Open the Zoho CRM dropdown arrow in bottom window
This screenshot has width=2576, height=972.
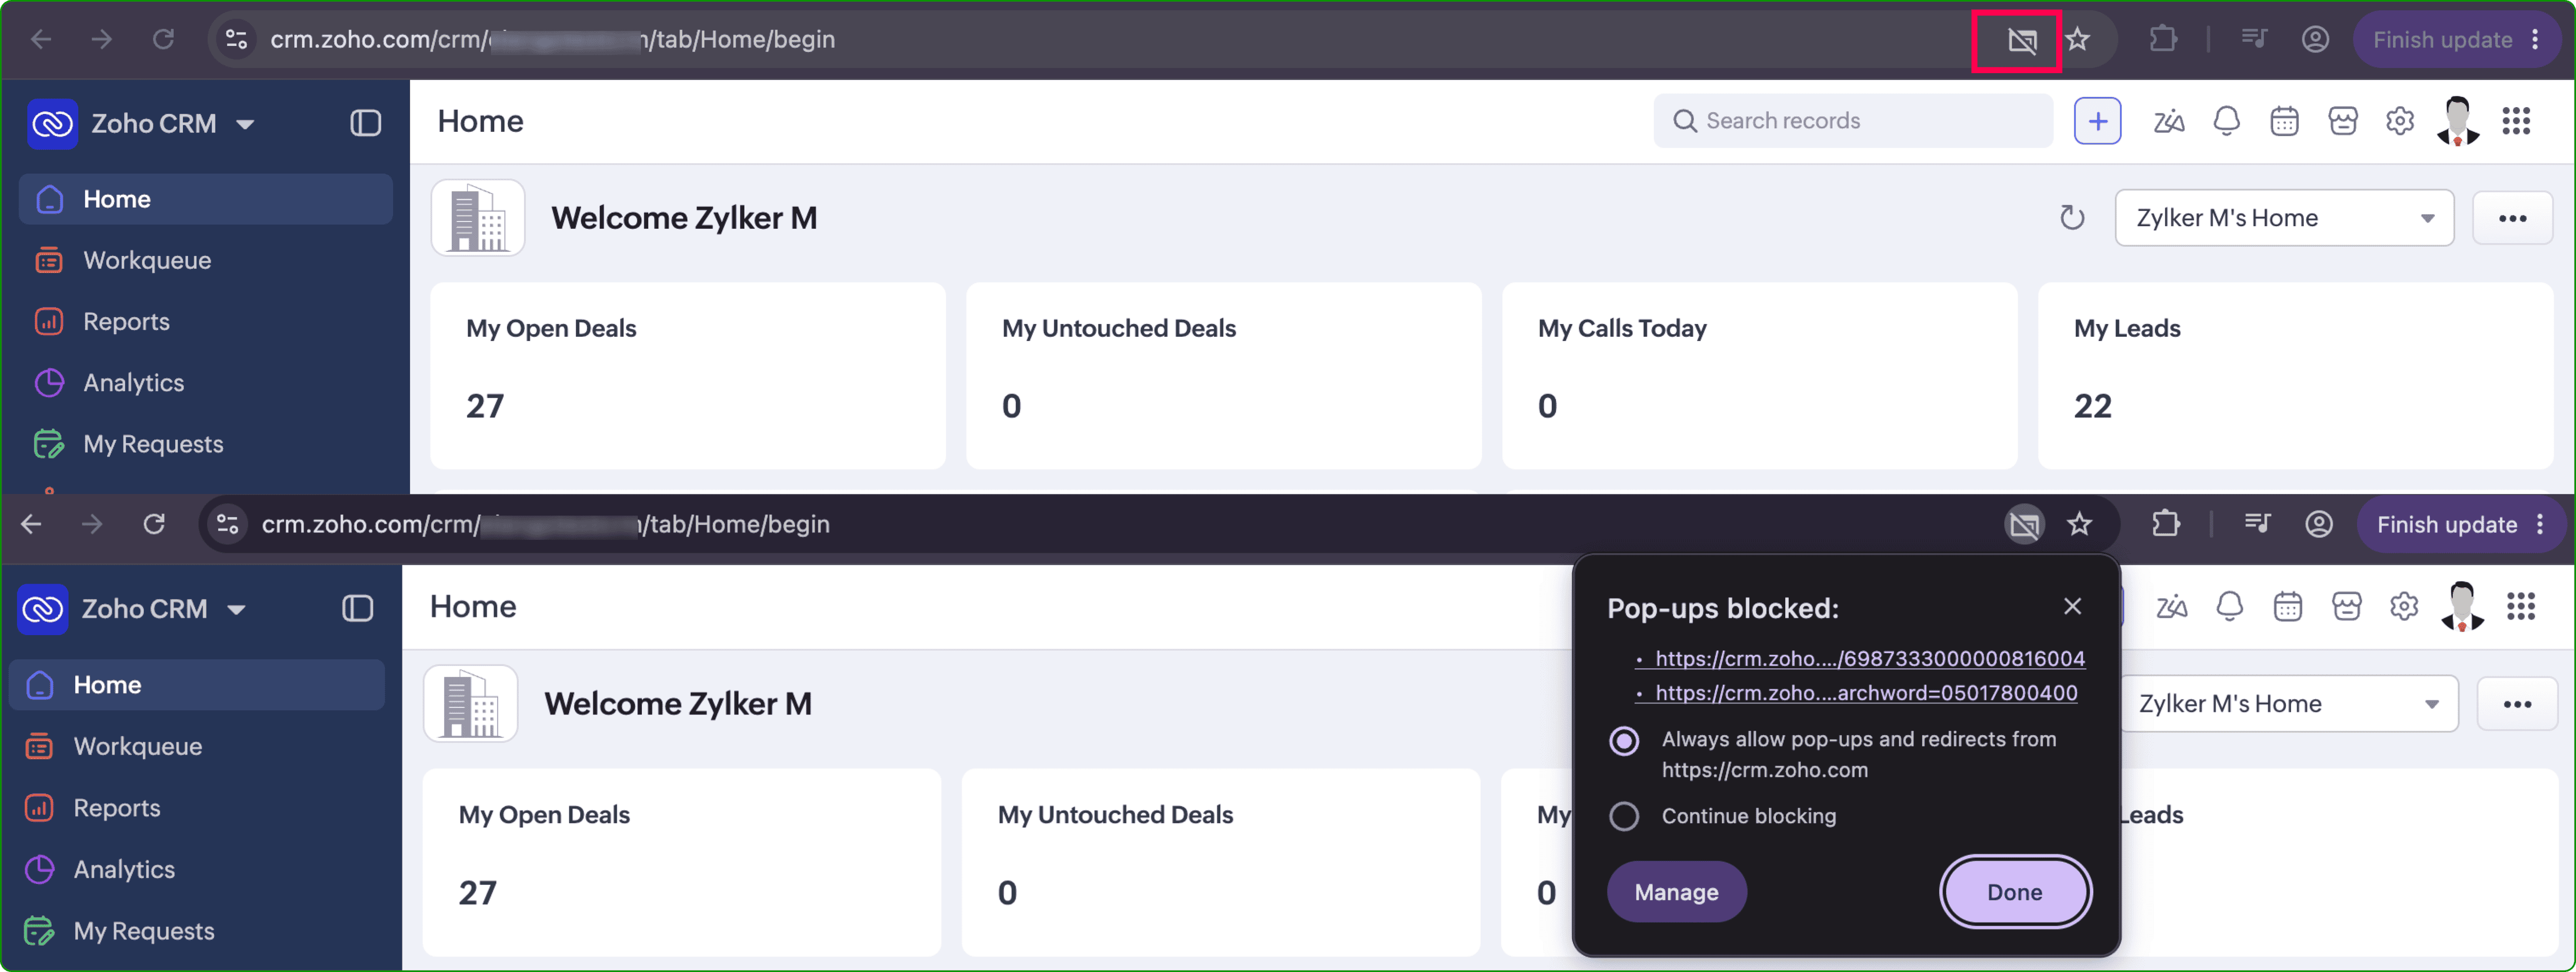[236, 610]
